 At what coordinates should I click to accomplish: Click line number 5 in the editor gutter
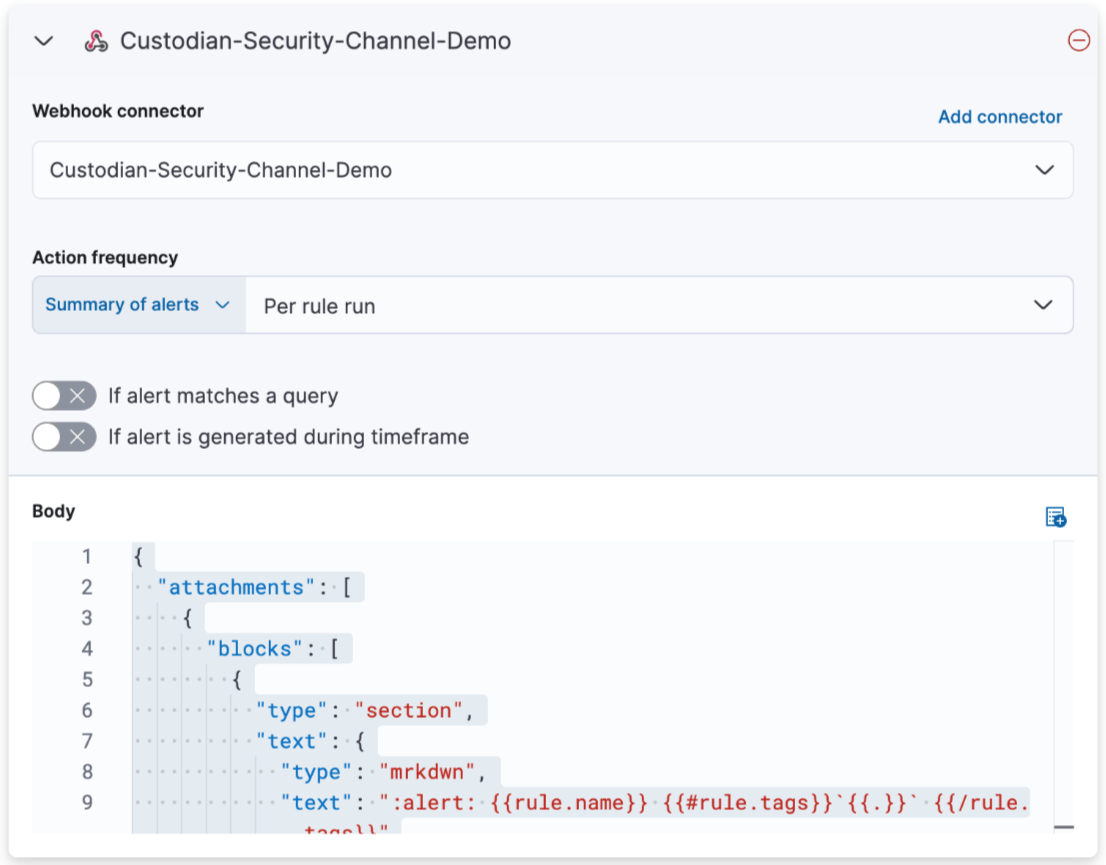[86, 679]
